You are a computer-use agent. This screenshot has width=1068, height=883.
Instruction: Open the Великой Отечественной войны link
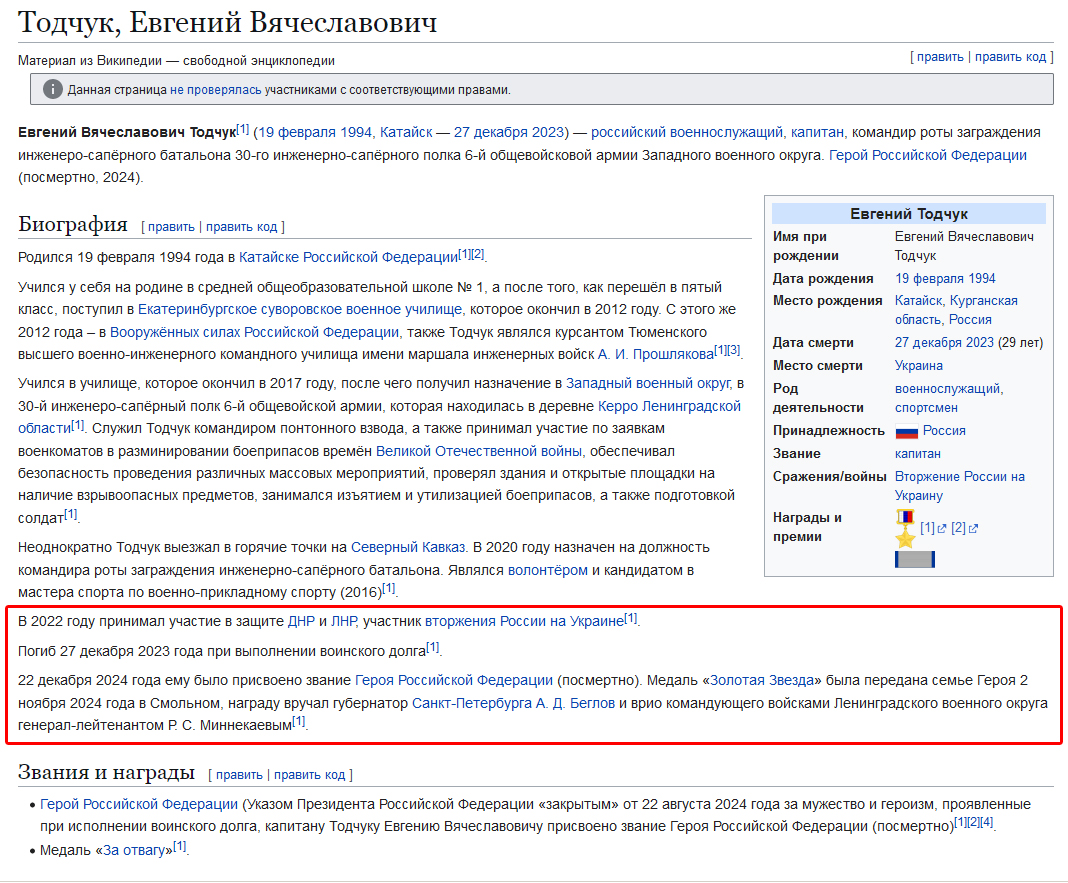pyautogui.click(x=480, y=451)
